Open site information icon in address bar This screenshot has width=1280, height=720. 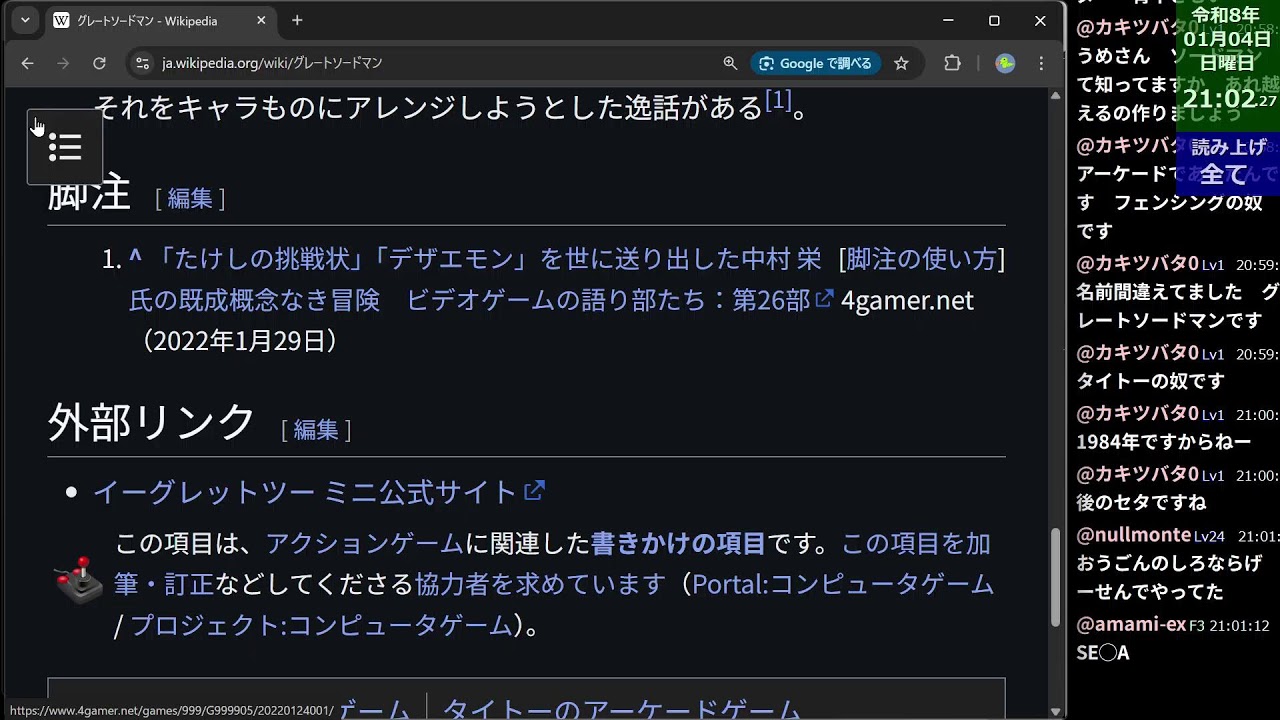(x=142, y=63)
